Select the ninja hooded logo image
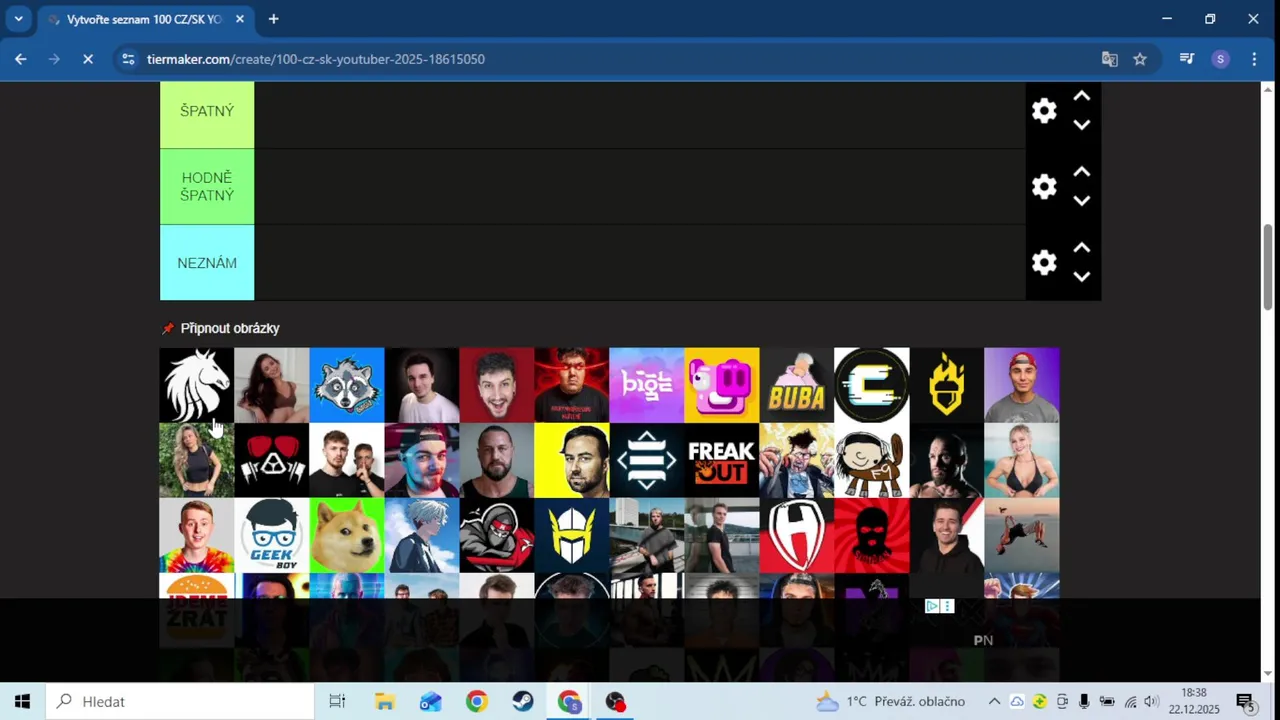The width and height of the screenshot is (1280, 720). (497, 535)
